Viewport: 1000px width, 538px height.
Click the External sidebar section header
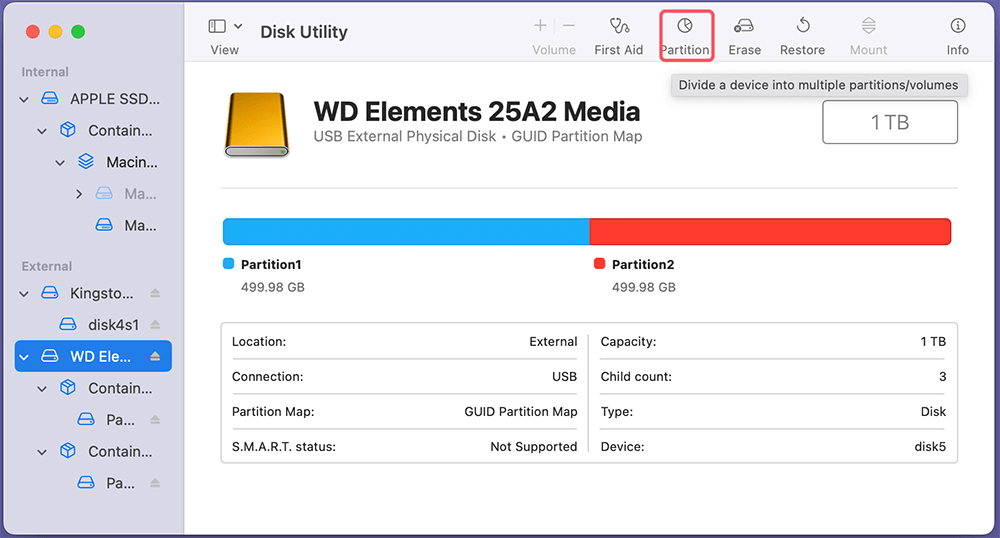point(47,266)
